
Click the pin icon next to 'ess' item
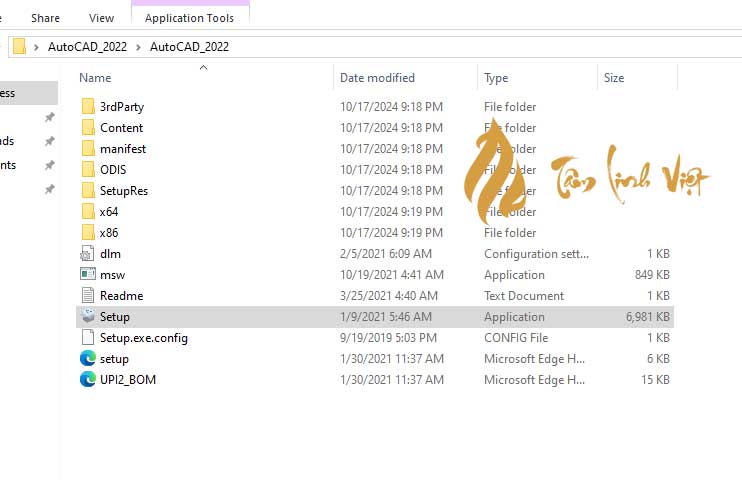click(49, 117)
